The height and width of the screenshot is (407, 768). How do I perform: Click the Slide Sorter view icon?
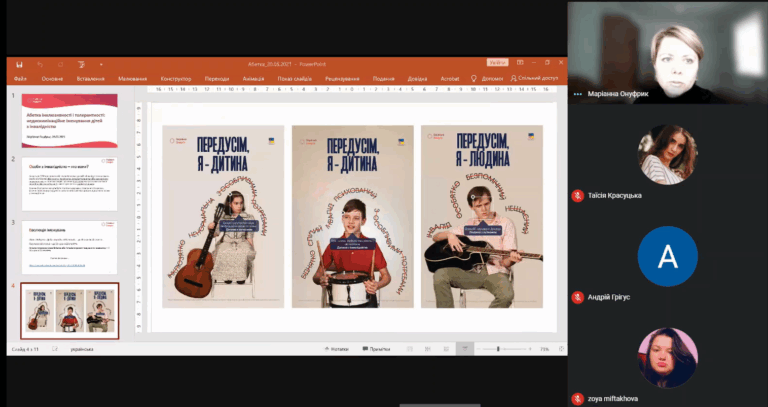pyautogui.click(x=430, y=348)
